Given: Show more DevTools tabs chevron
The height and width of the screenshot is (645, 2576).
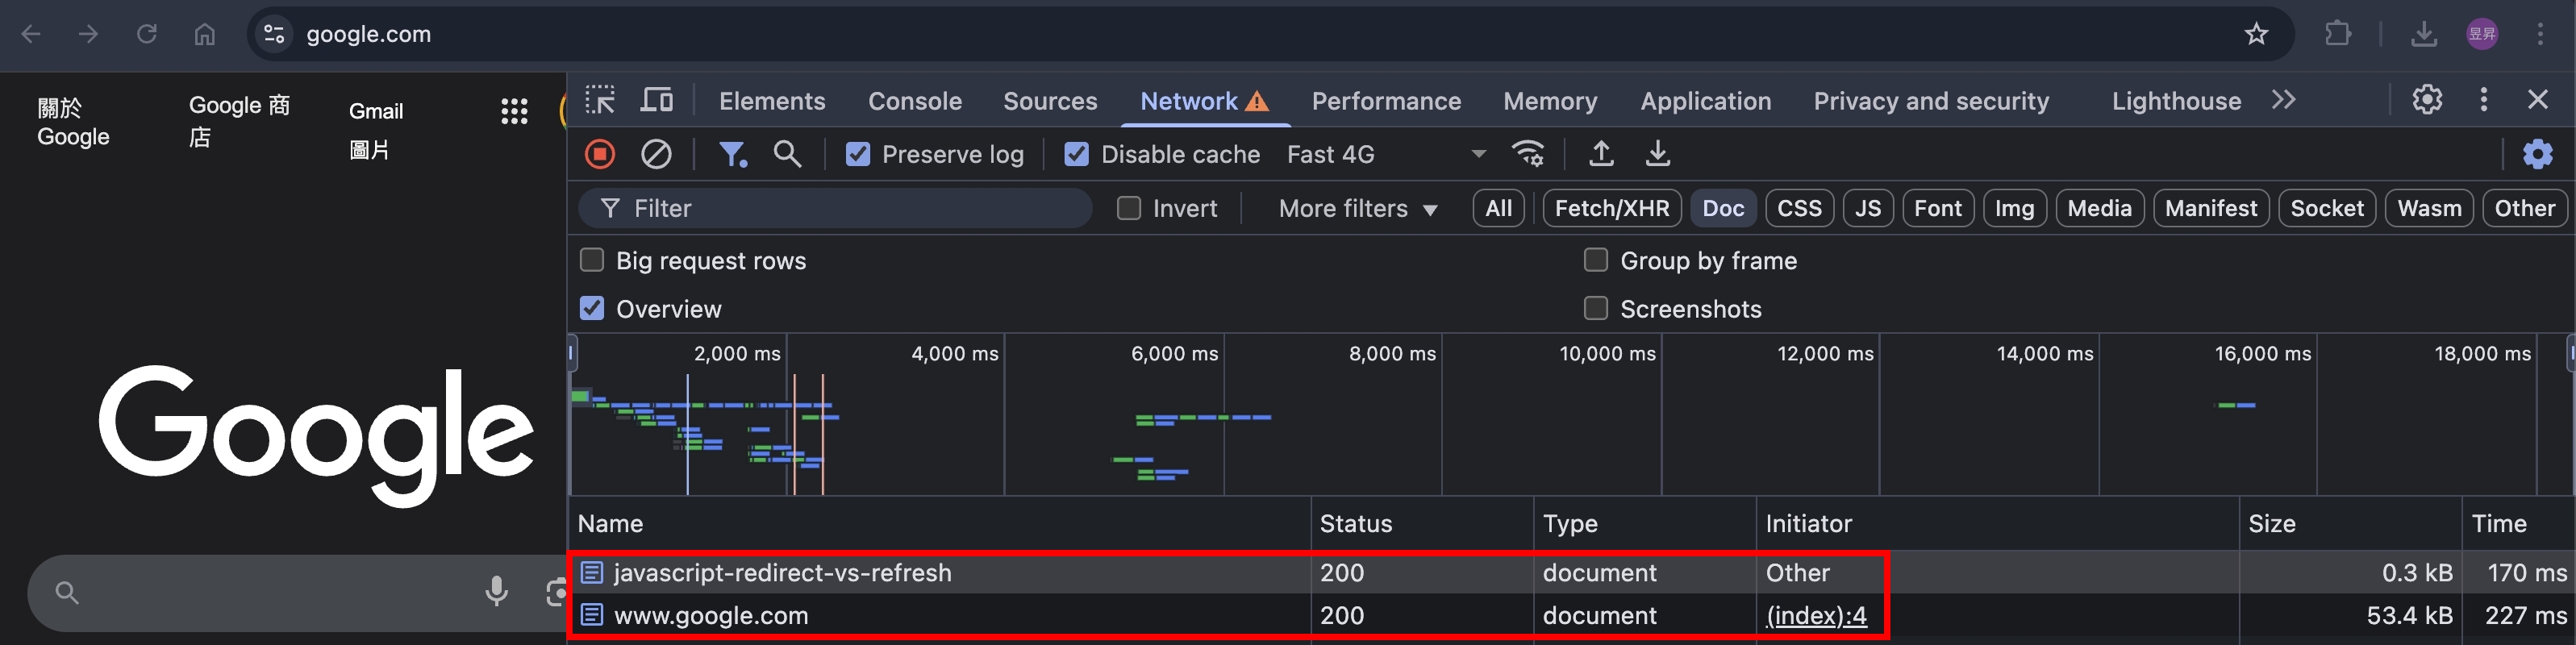Looking at the screenshot, I should 2283,100.
